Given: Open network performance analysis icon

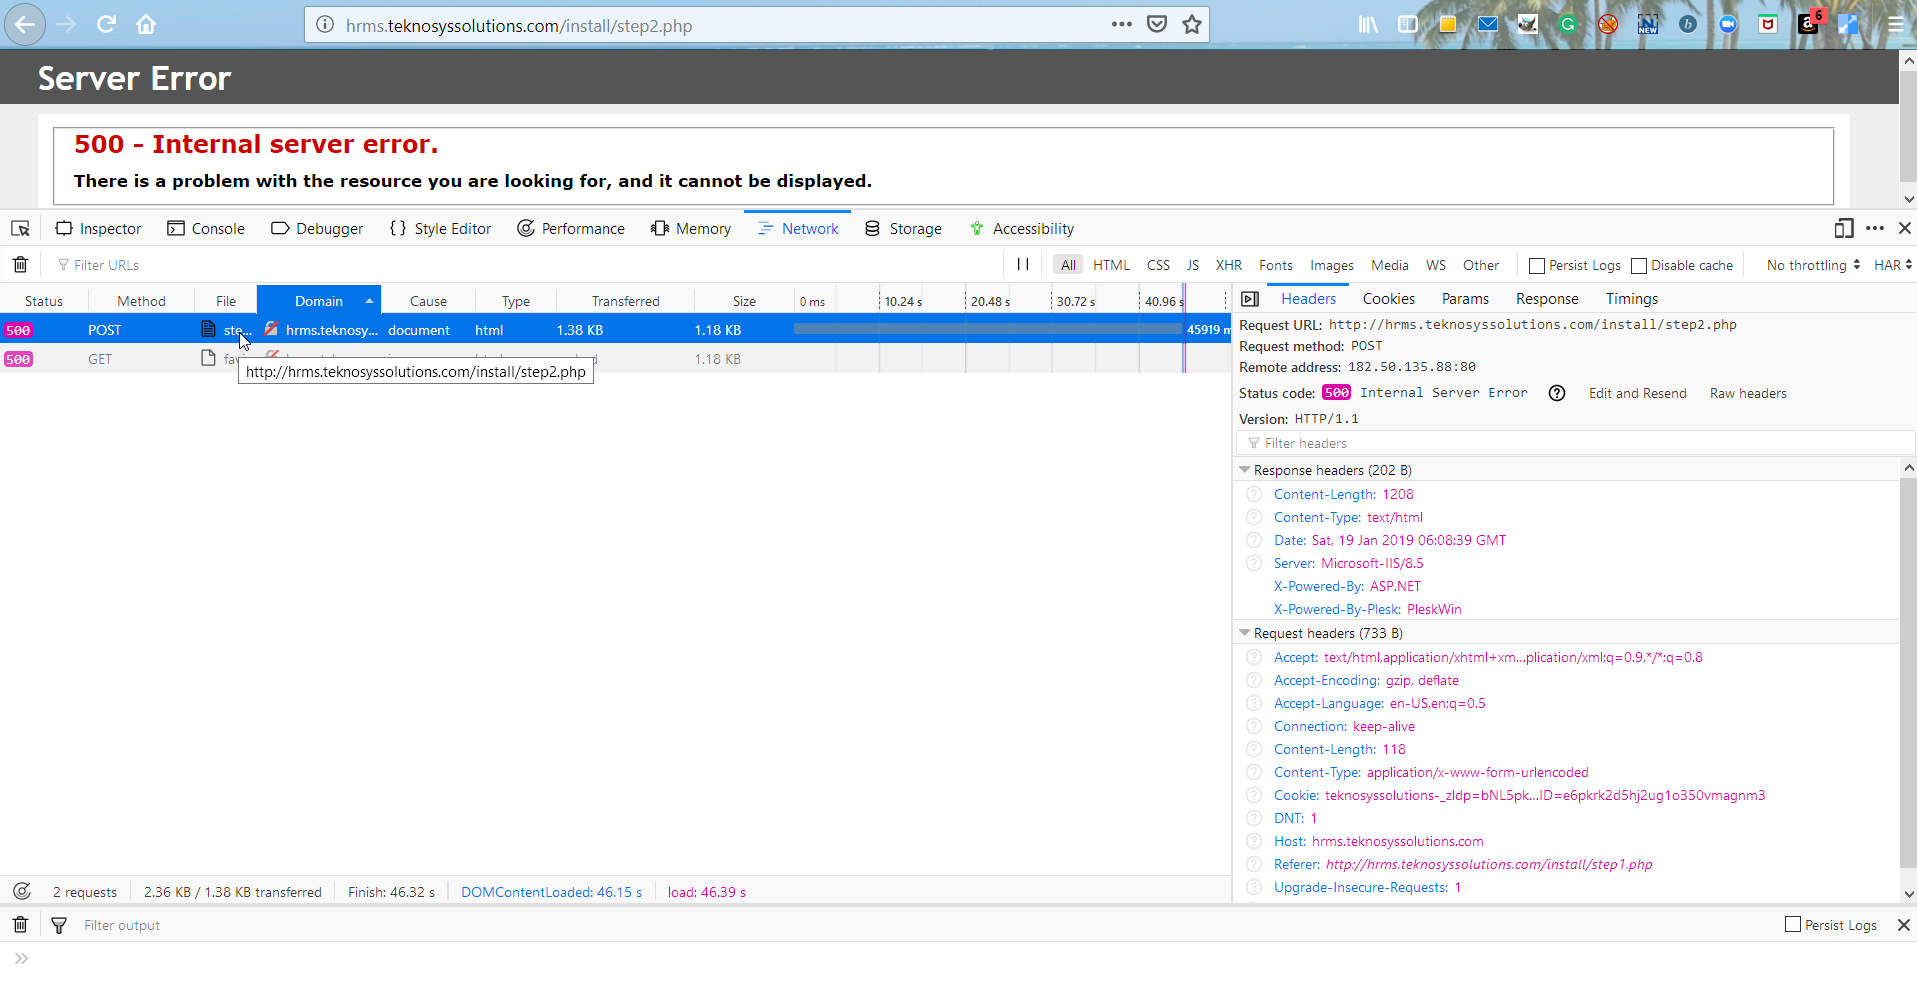Looking at the screenshot, I should coord(22,891).
